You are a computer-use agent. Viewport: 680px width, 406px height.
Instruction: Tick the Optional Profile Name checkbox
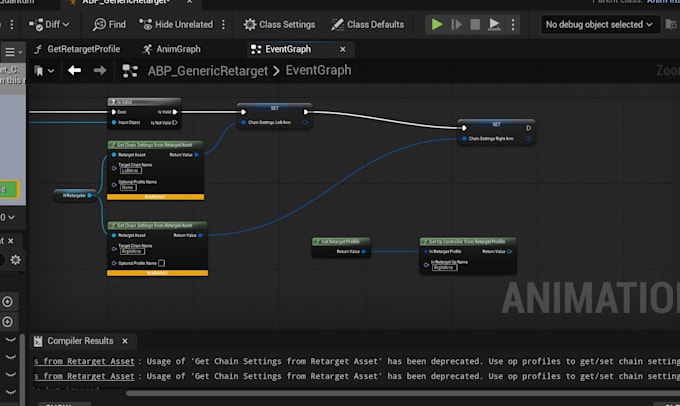[x=161, y=263]
